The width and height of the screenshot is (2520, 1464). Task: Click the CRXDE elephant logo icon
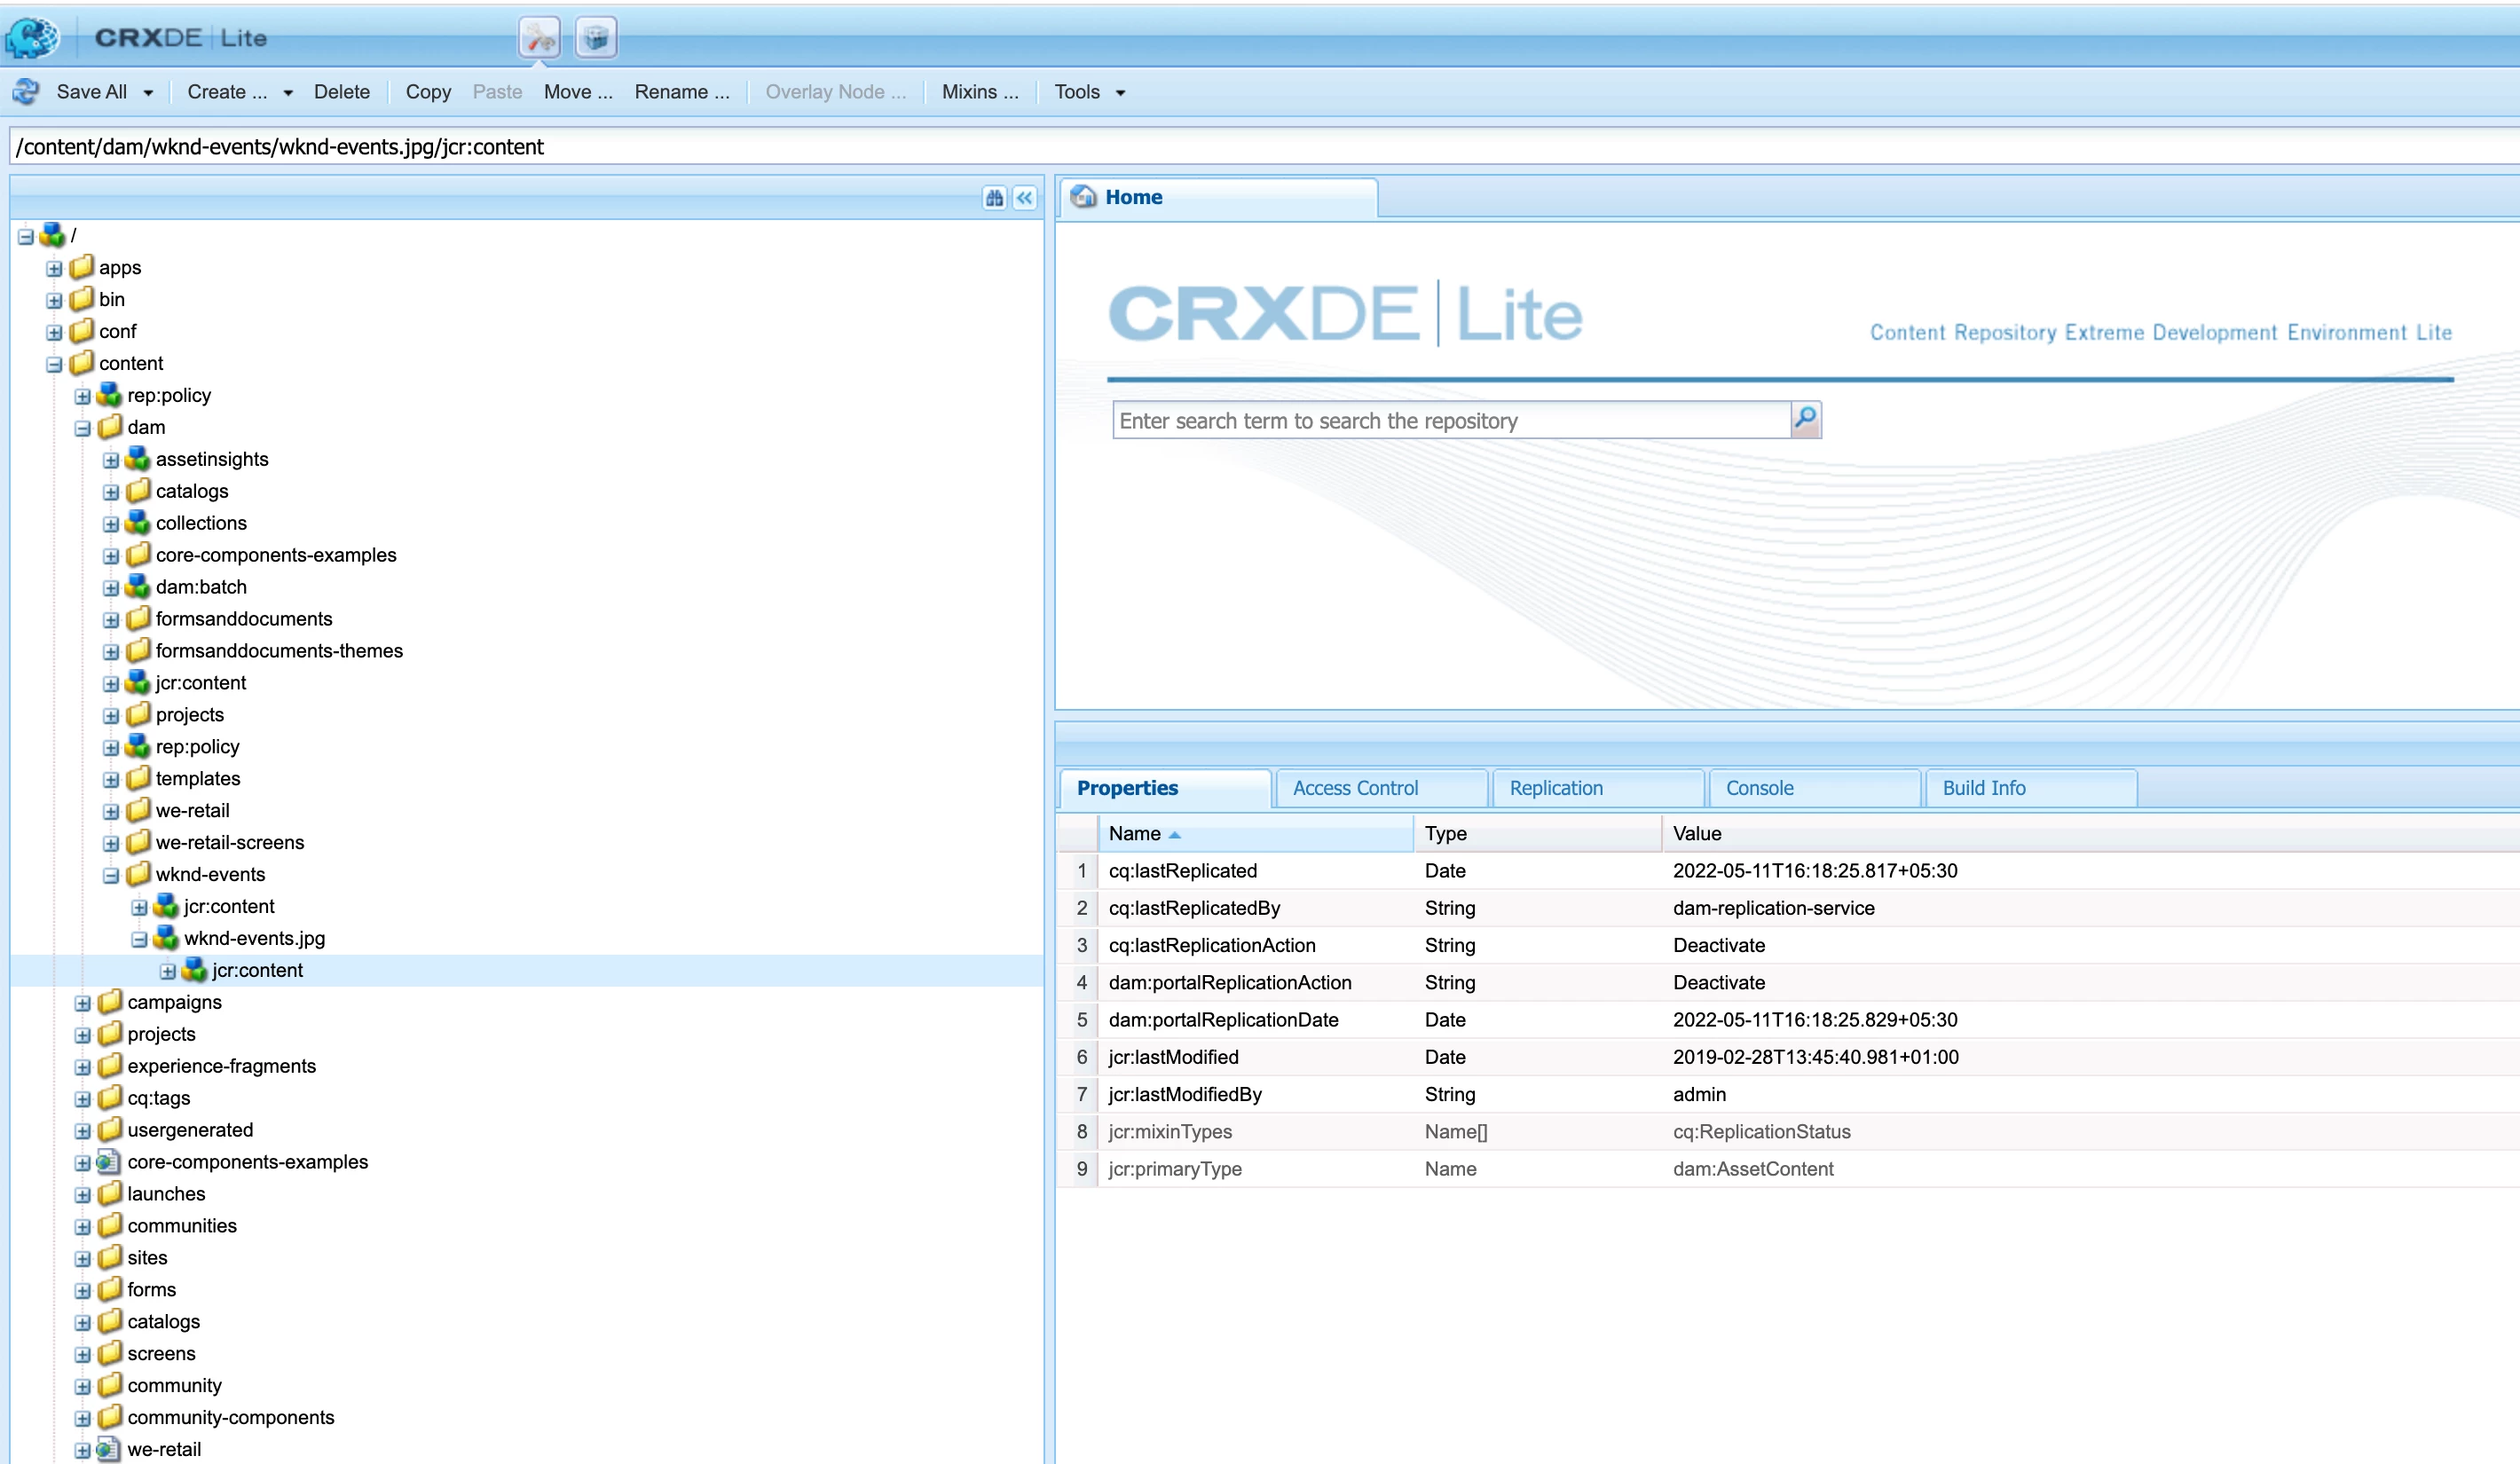[32, 38]
